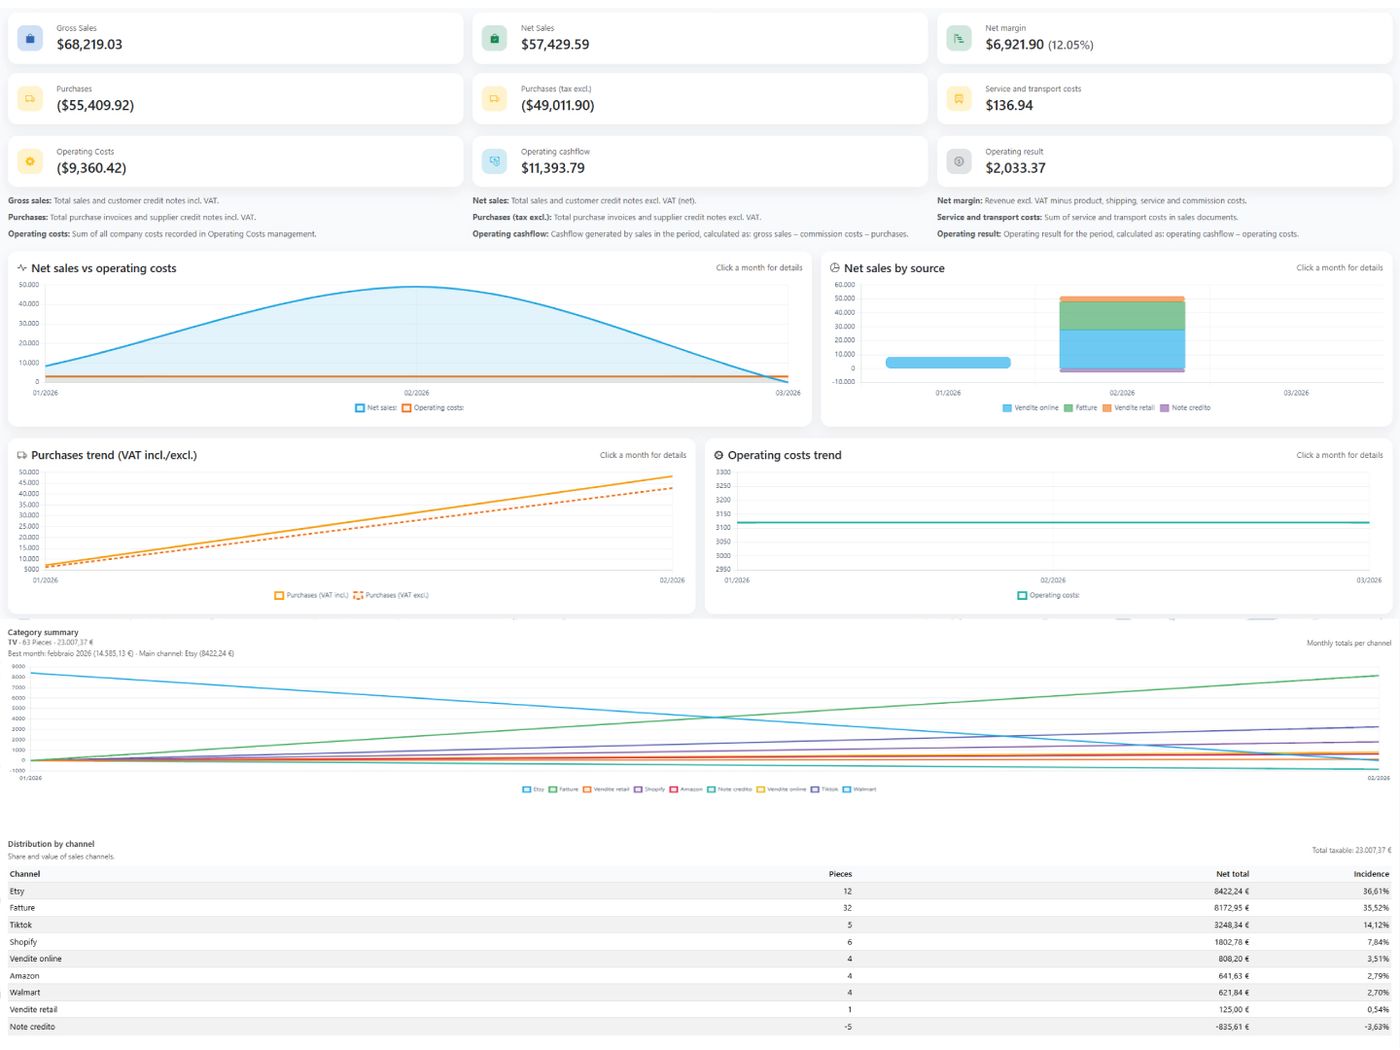Image resolution: width=1400 pixels, height=1050 pixels.
Task: Click the Purchases truck icon
Action: 30,99
